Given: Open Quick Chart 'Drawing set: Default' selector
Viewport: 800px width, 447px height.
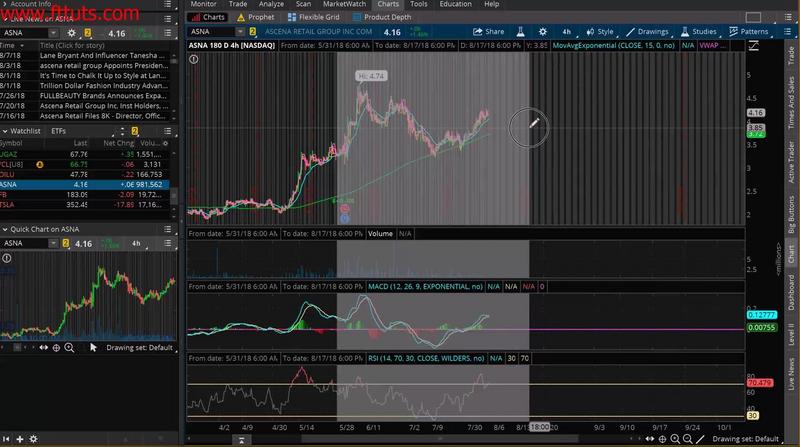Looking at the screenshot, I should [139, 348].
